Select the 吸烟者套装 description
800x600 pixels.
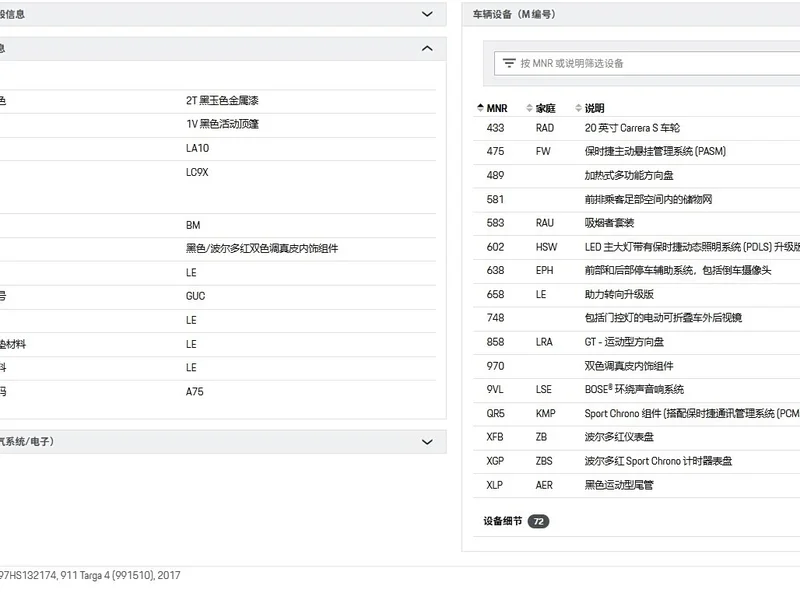click(x=609, y=223)
